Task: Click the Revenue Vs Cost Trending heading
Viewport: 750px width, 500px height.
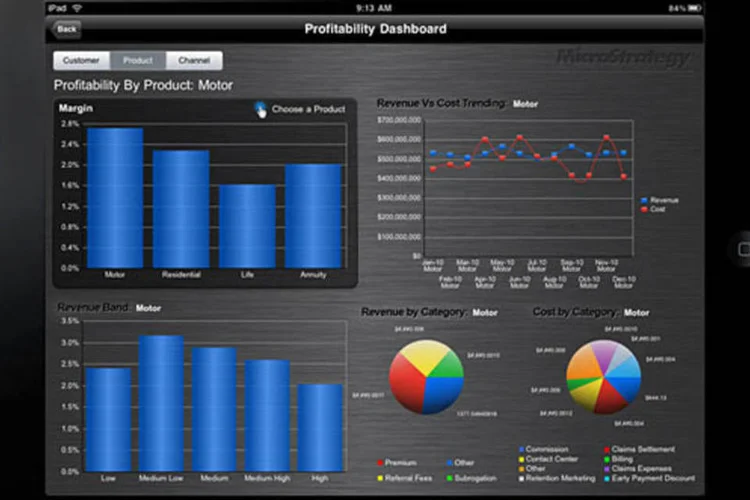Action: (441, 103)
